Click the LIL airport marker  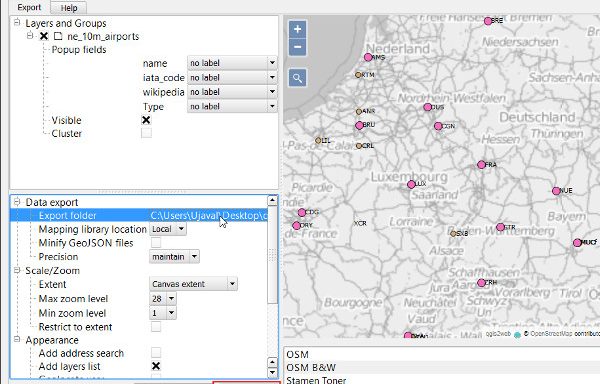(318, 141)
